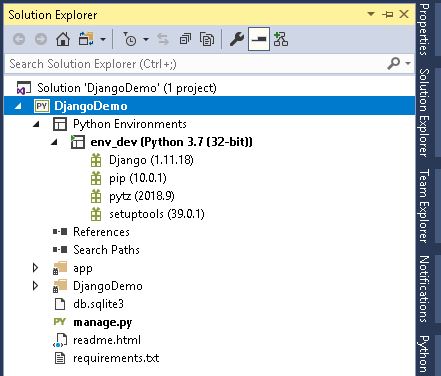This screenshot has height=376, width=441.
Task: Toggle the Preview Selected Items button
Action: pos(259,39)
